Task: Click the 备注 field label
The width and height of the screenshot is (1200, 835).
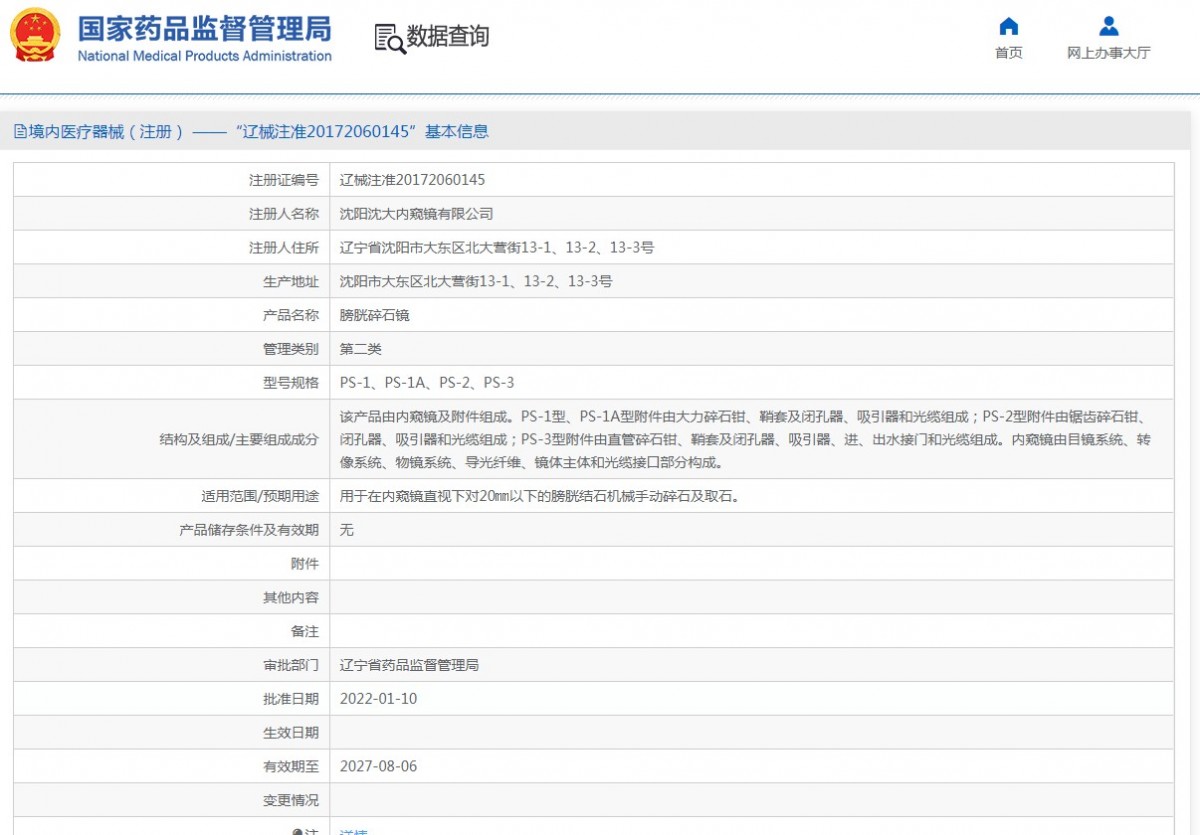Action: click(305, 631)
